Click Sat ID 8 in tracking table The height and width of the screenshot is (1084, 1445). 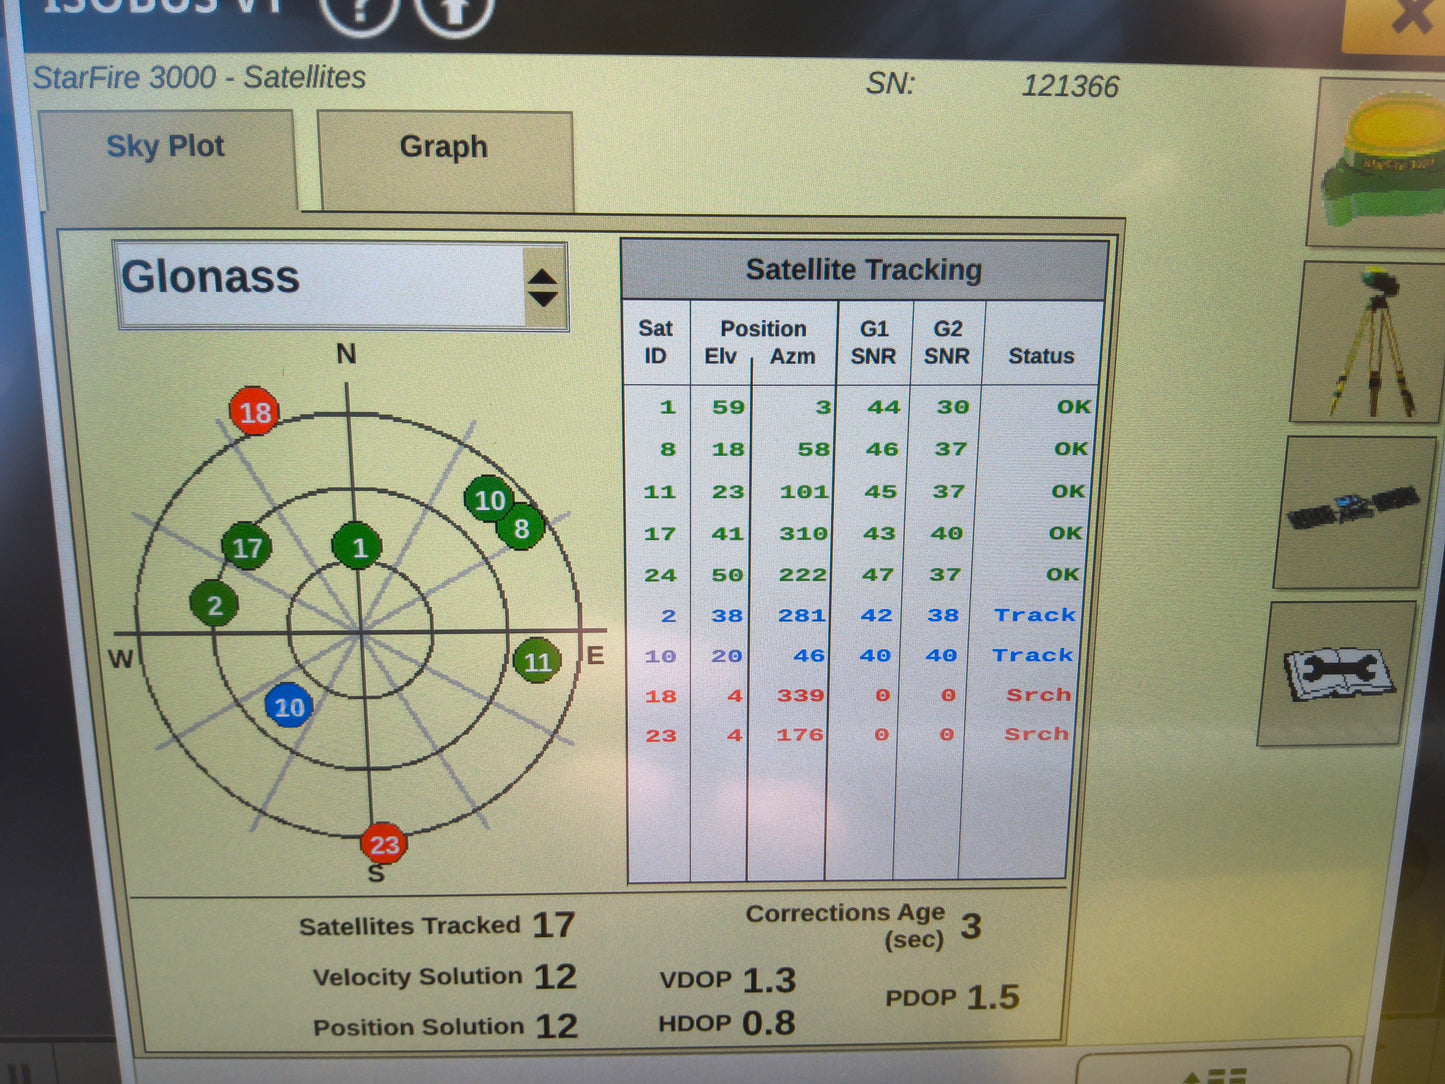point(668,450)
